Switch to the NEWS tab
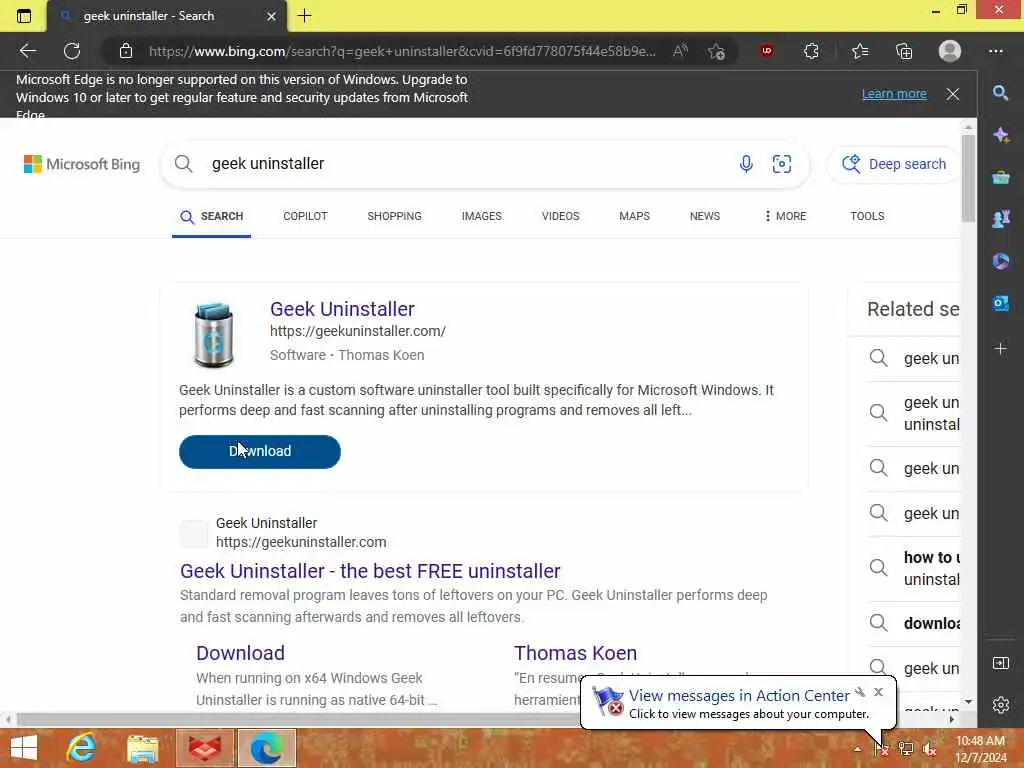1024x768 pixels. 705,216
